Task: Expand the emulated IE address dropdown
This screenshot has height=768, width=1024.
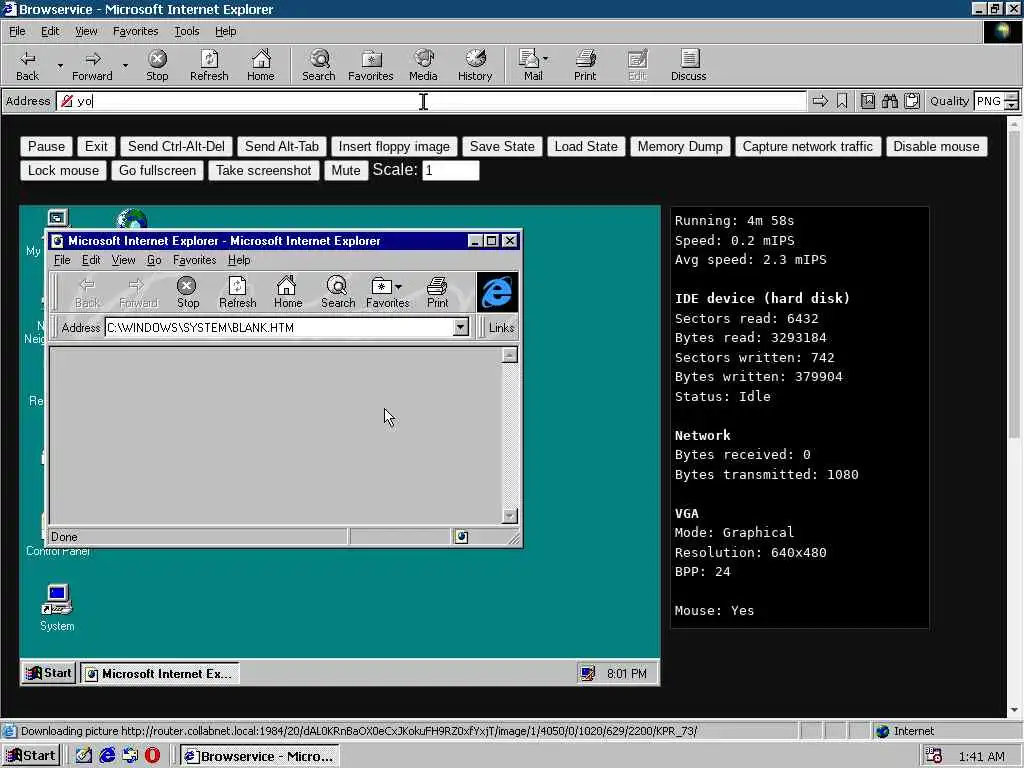Action: point(460,327)
